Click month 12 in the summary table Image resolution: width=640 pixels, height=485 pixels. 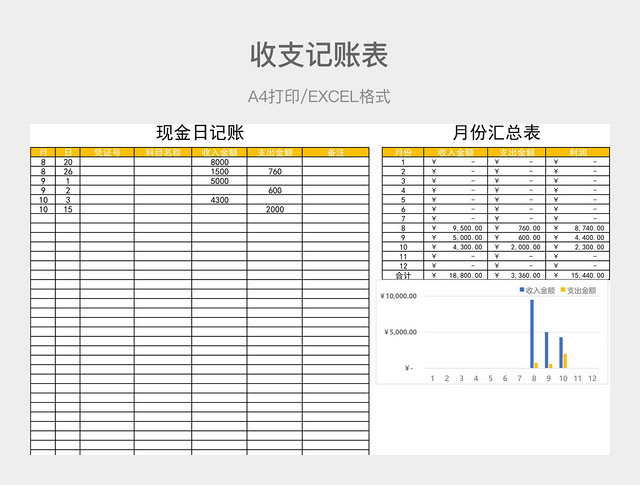pos(403,266)
